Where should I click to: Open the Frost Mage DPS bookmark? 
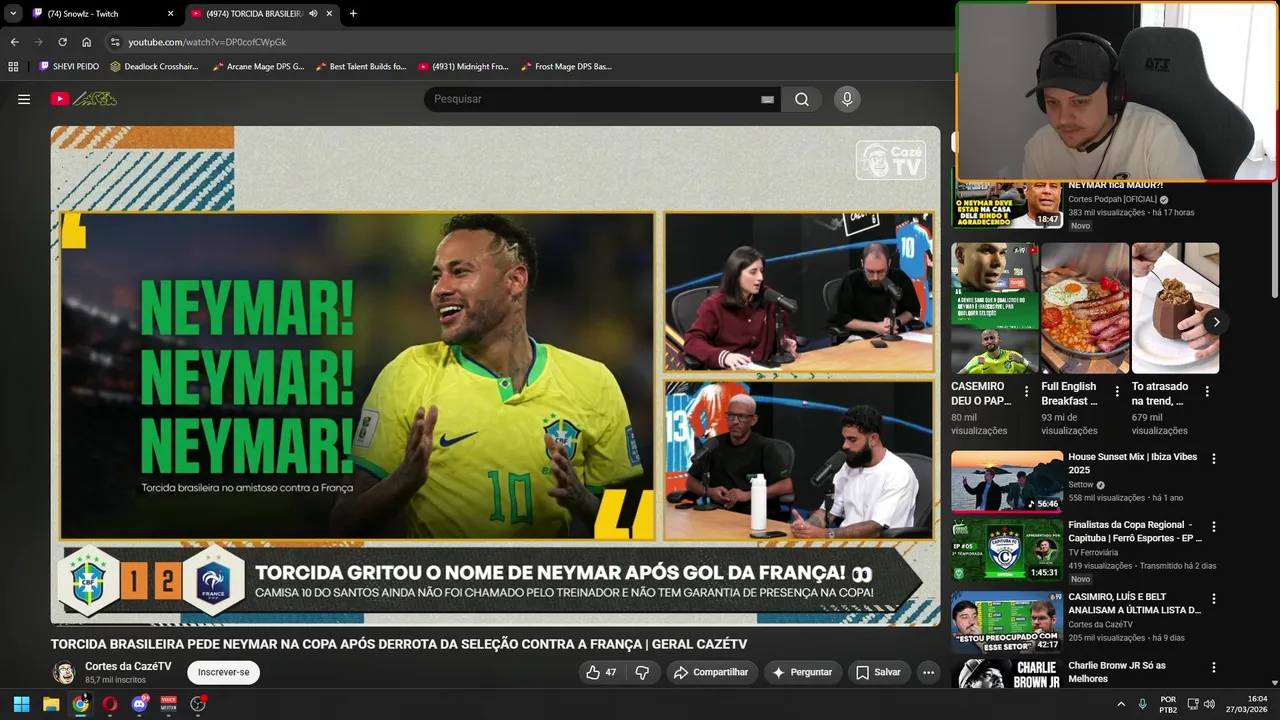tap(567, 67)
